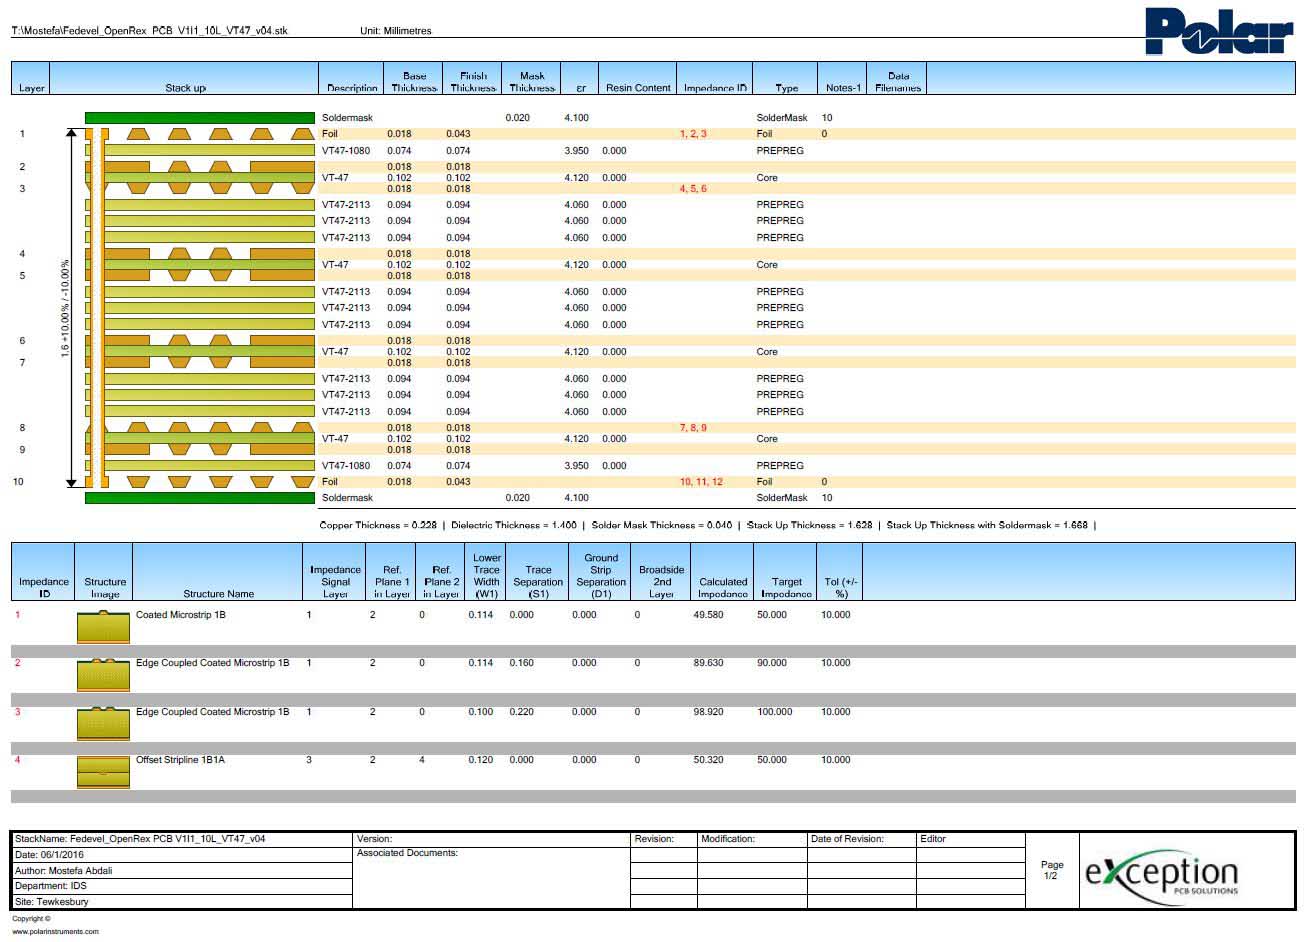
Task: Click structure image for impedance ID 3
Action: (x=104, y=724)
